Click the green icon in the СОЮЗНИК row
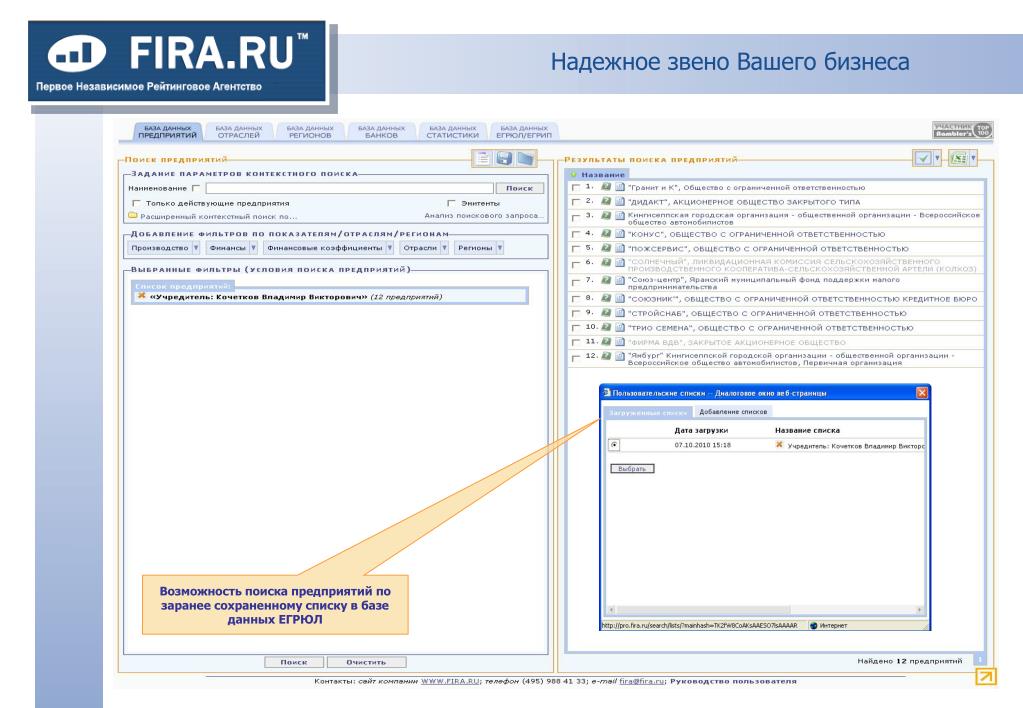 pos(606,298)
